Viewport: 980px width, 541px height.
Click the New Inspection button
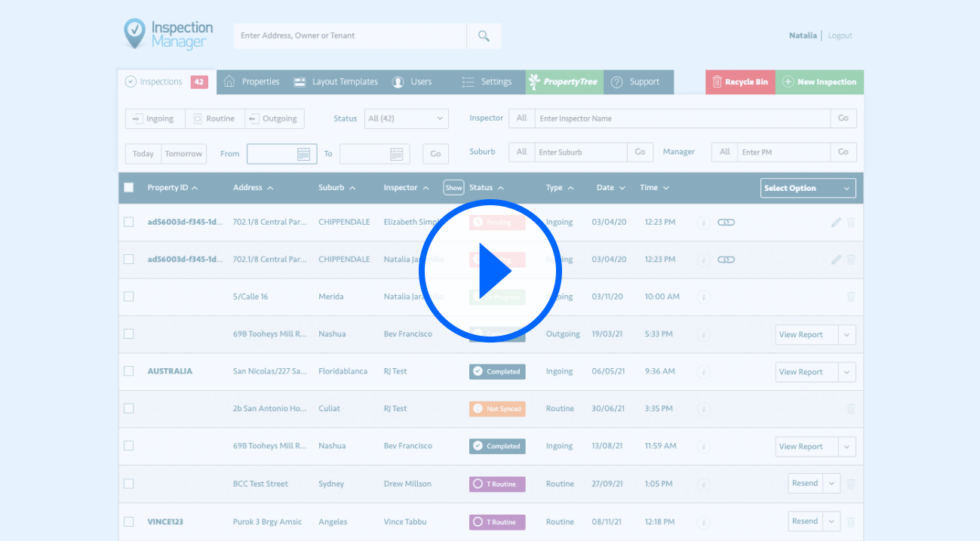819,82
